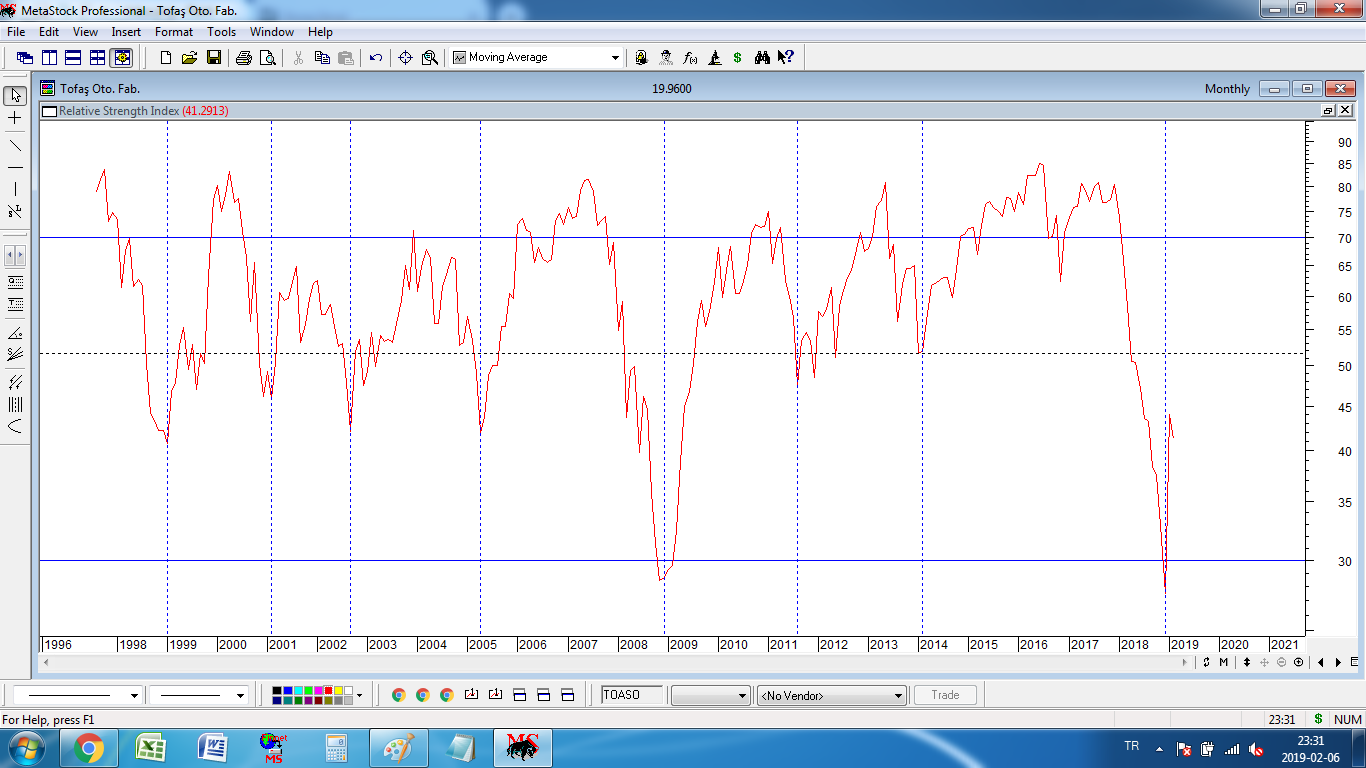The image size is (1366, 768).
Task: Click the zoom in plus button under chart
Action: click(1298, 662)
